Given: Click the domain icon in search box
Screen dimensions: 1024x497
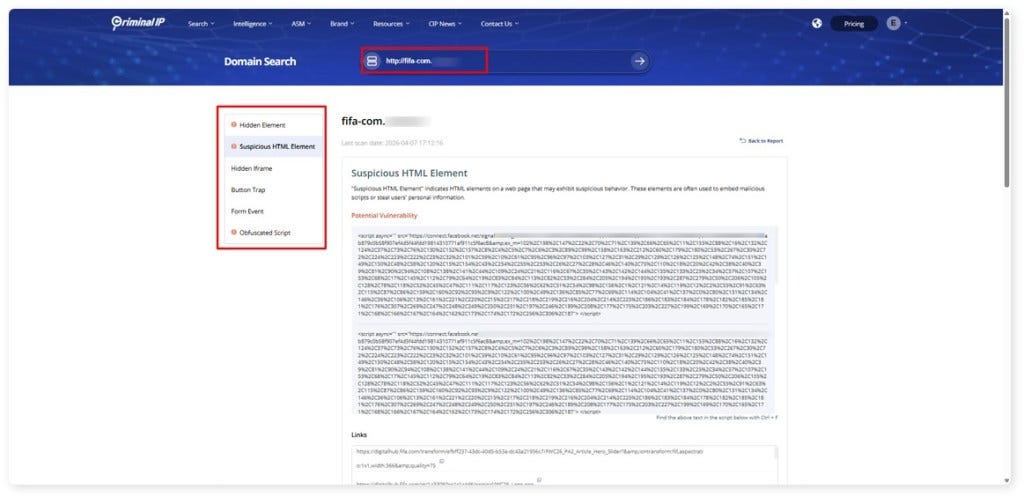Looking at the screenshot, I should point(372,61).
